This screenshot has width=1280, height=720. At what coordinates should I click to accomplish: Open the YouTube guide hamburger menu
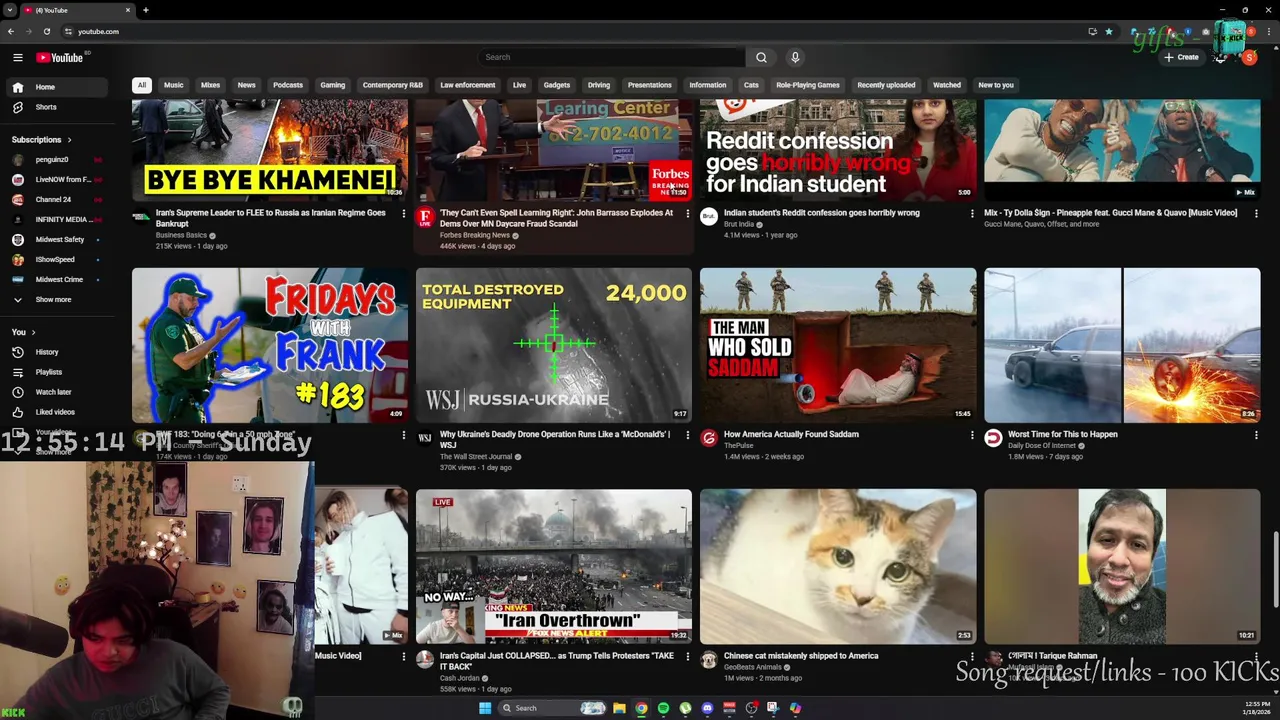coord(17,57)
